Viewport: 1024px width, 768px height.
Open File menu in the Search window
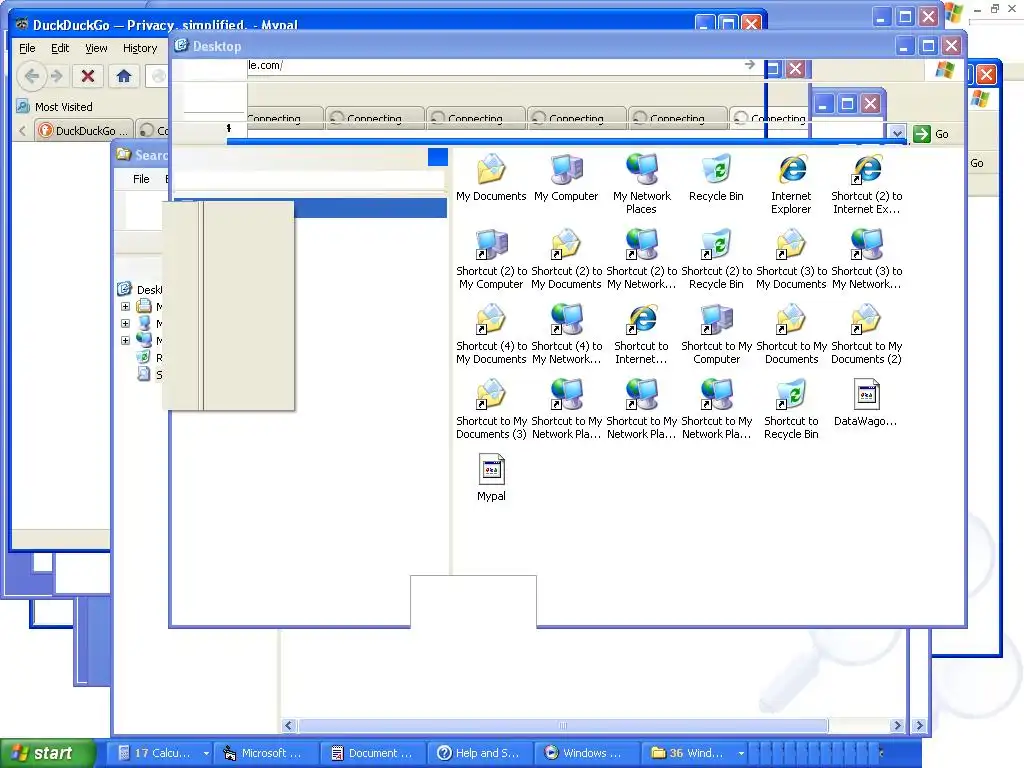[141, 179]
